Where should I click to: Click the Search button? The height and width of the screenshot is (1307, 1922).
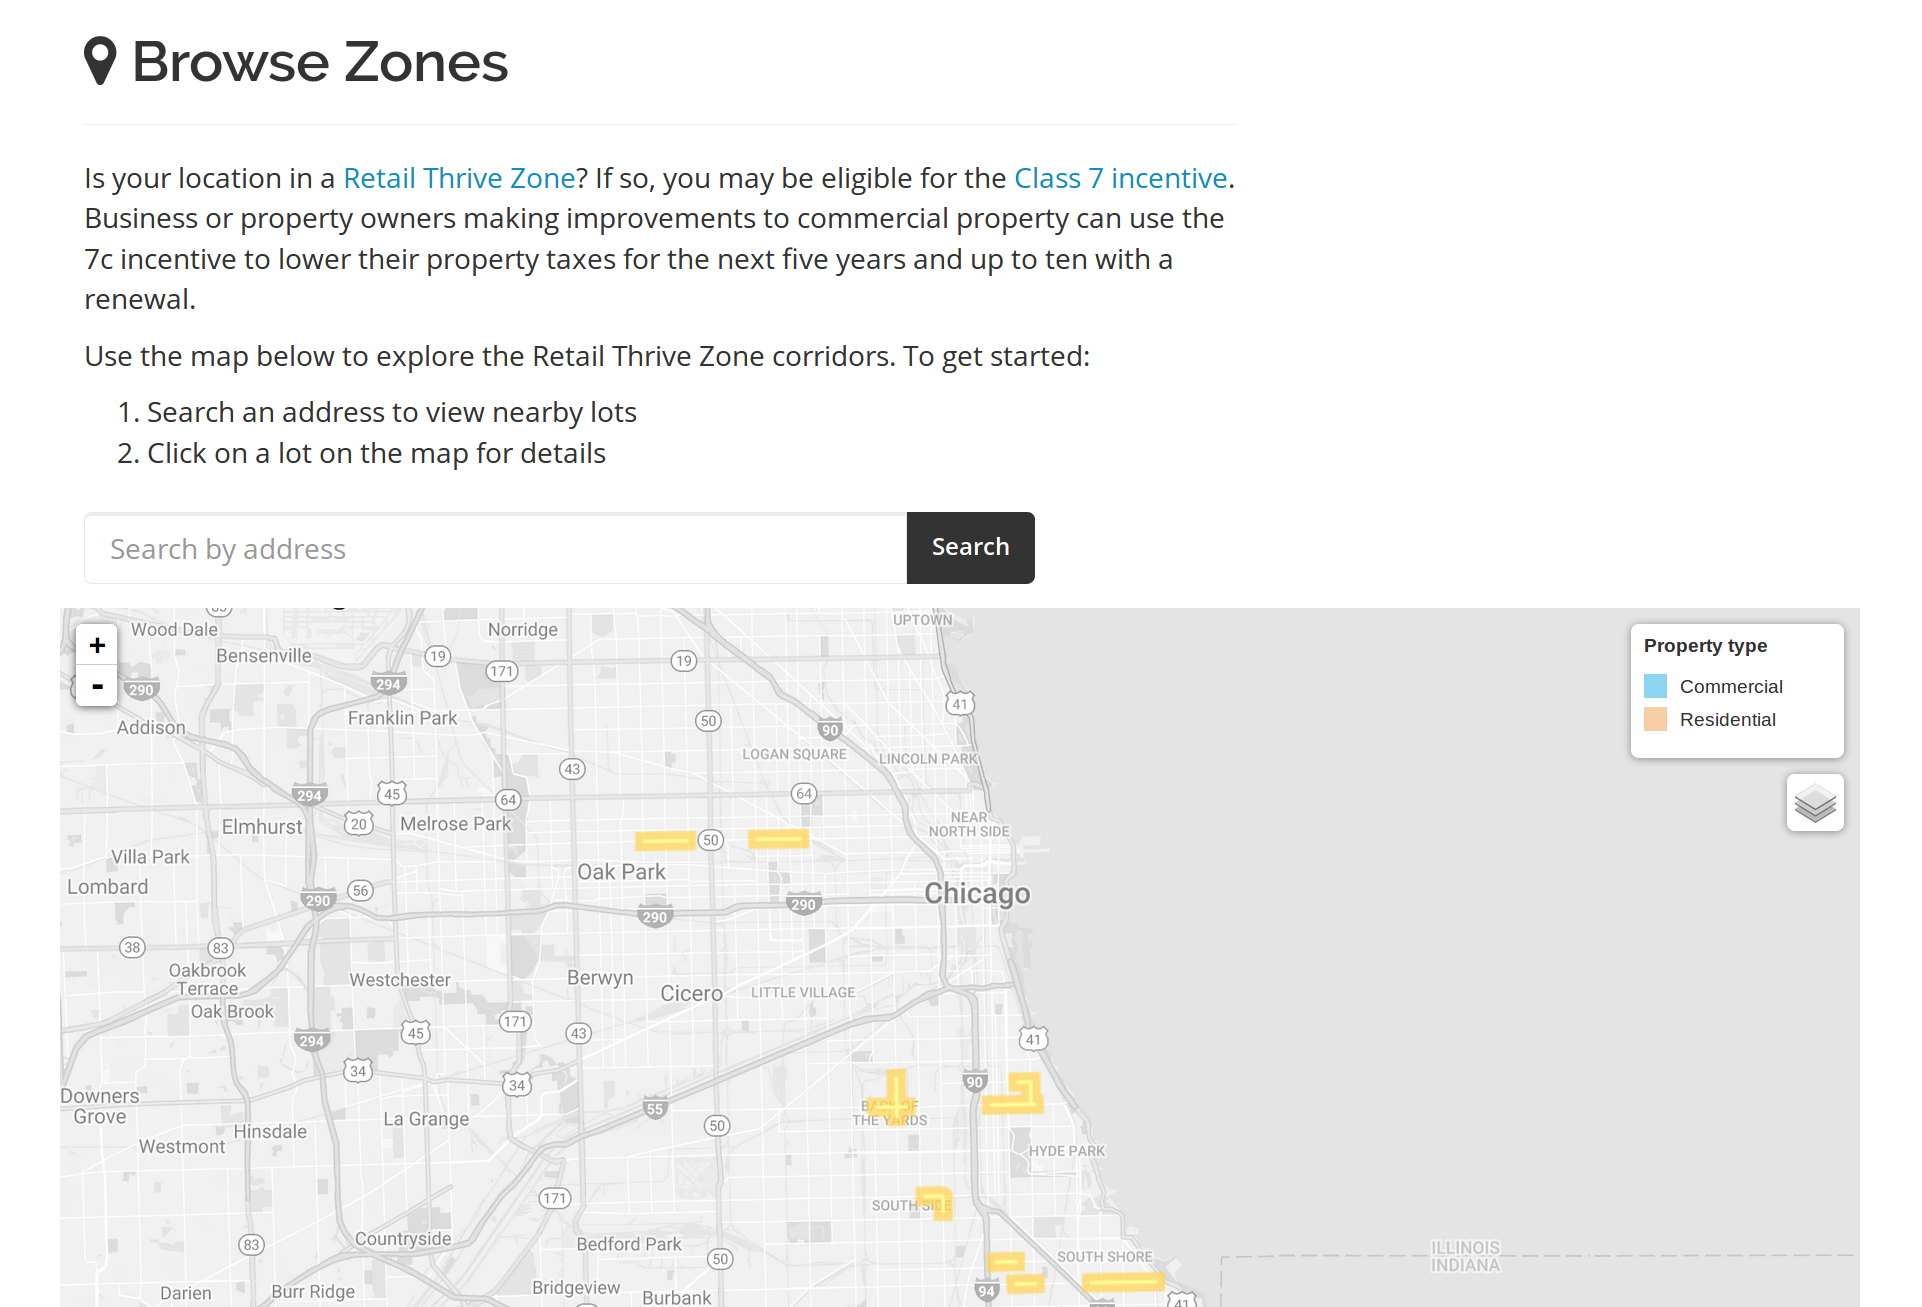coord(970,547)
